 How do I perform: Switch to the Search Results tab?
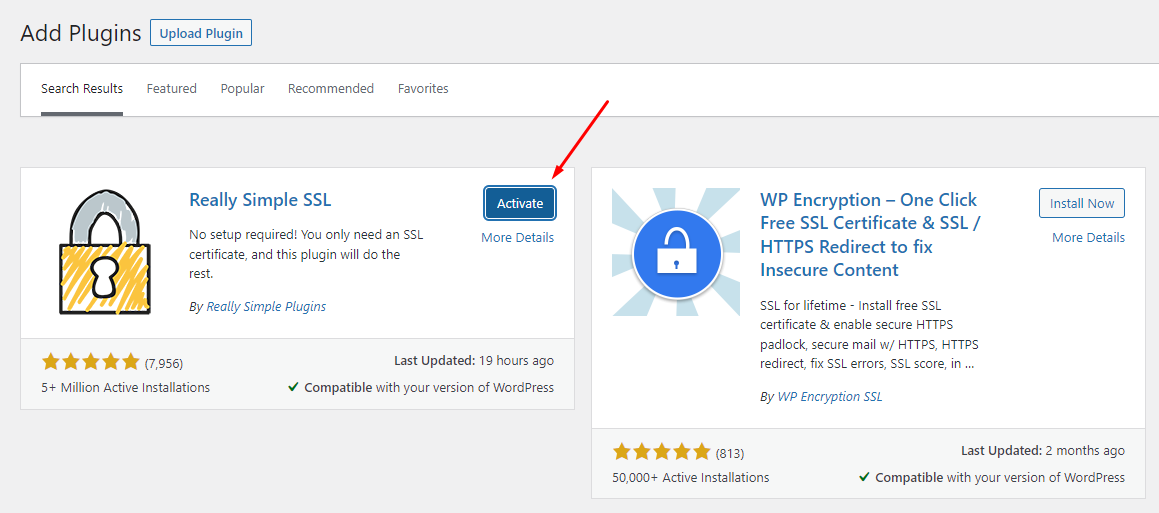[82, 89]
